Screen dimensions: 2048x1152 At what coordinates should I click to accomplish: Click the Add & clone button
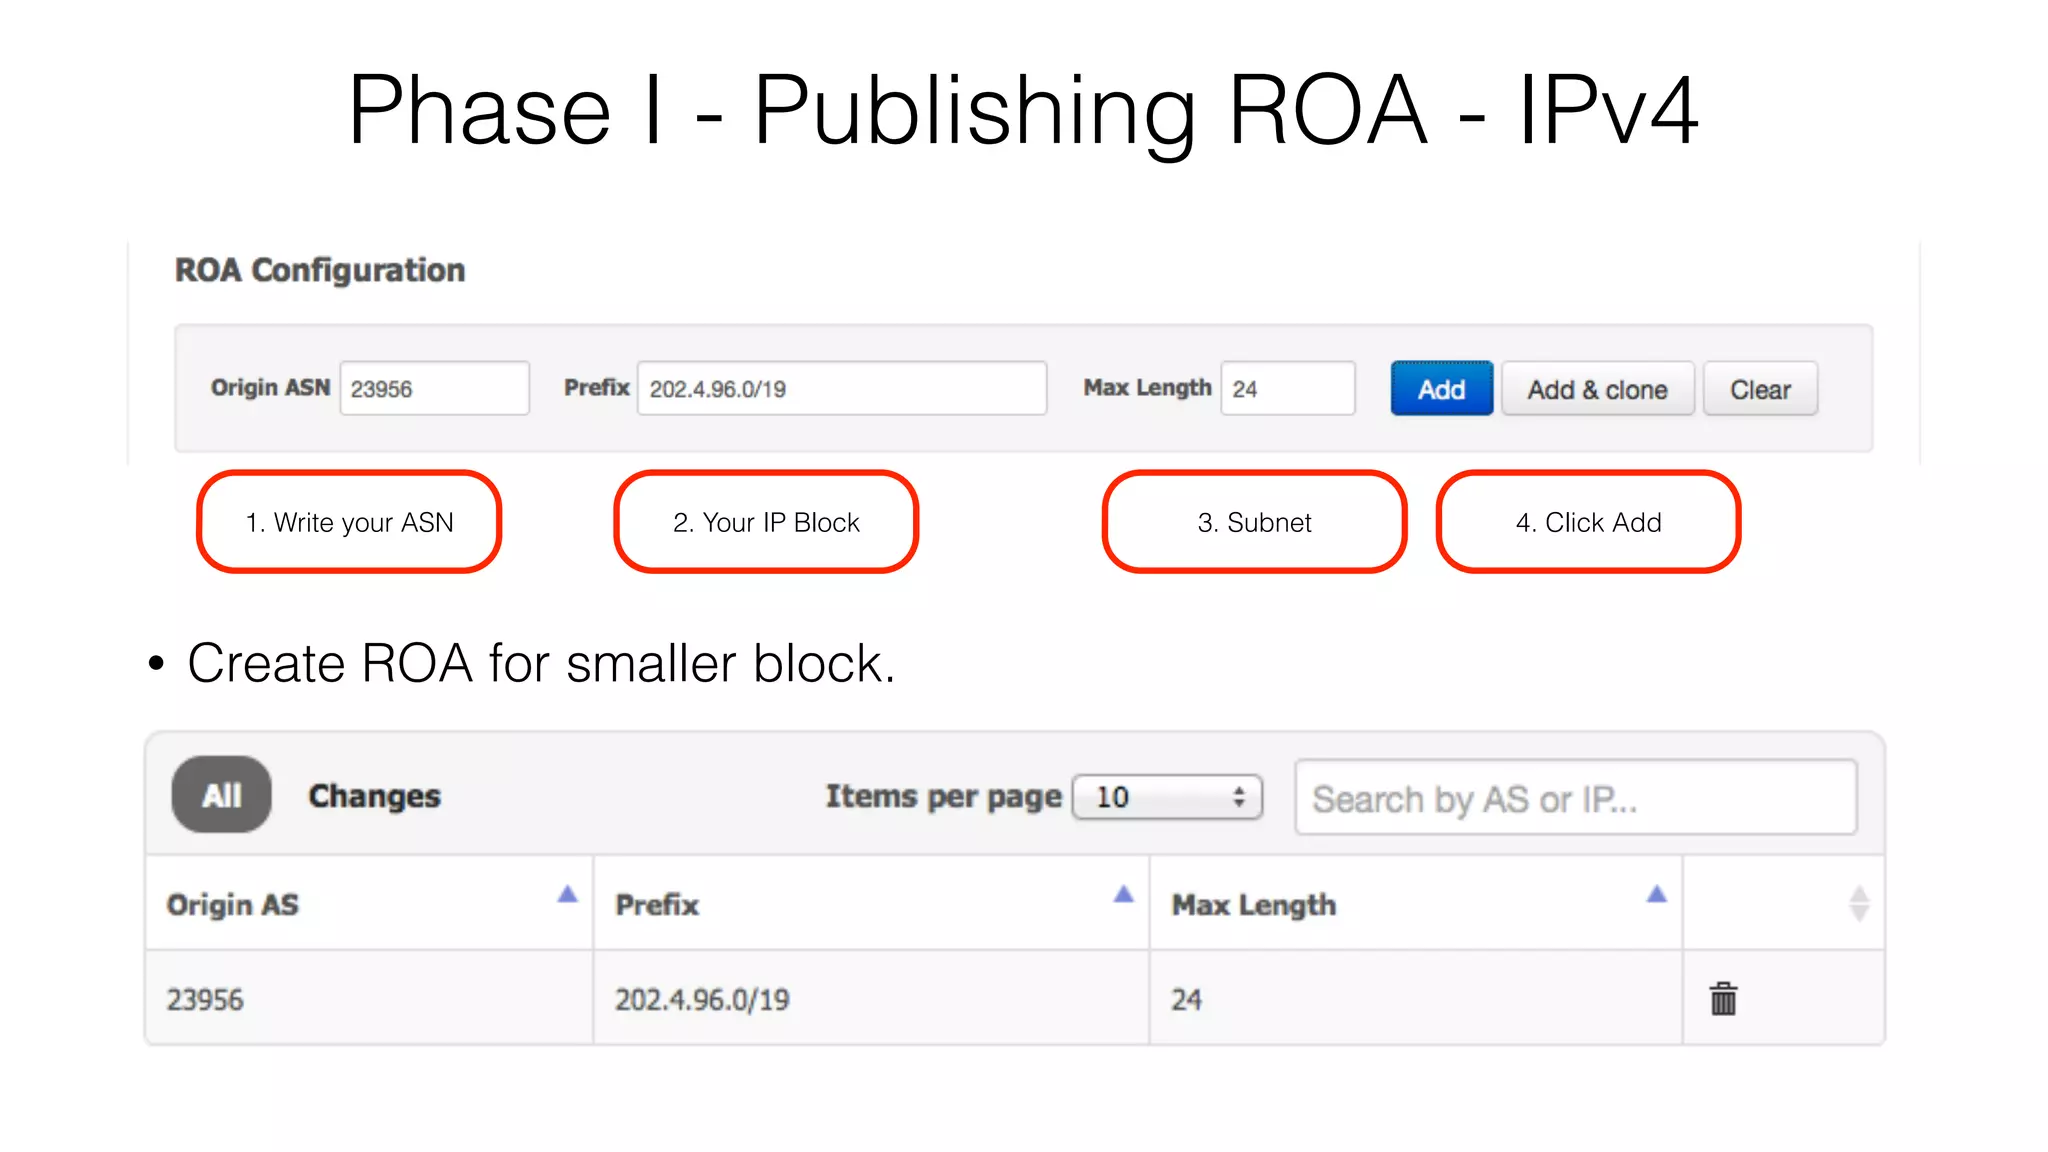pyautogui.click(x=1597, y=389)
